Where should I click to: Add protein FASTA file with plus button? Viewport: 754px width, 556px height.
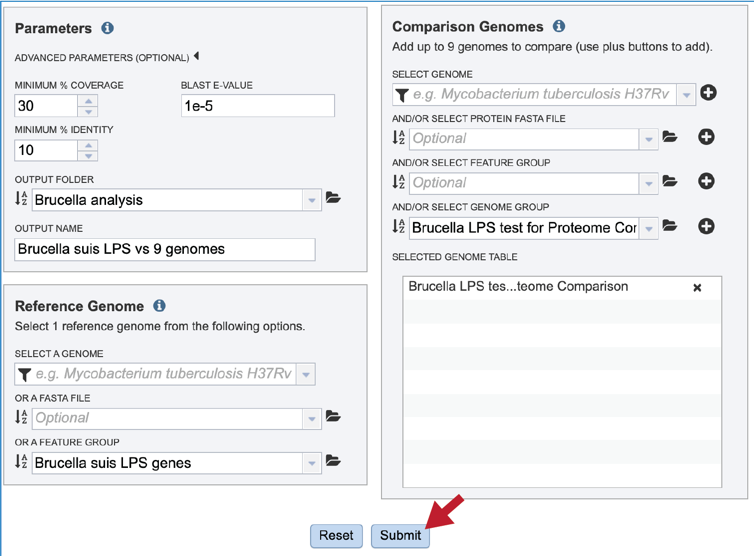706,137
